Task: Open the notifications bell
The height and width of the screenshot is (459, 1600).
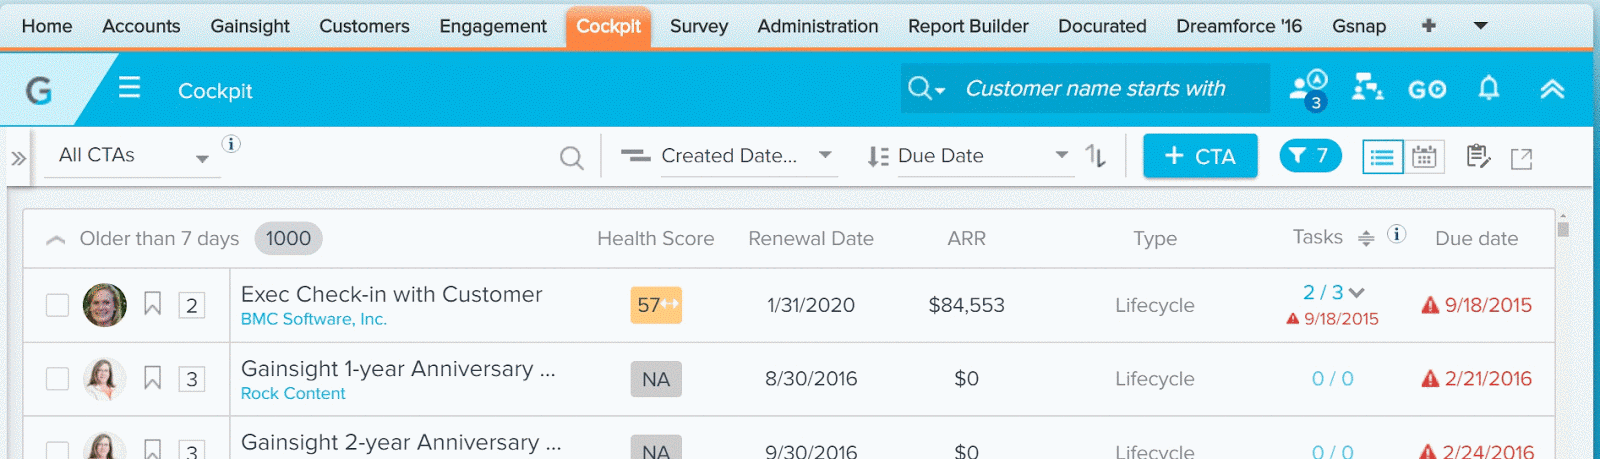Action: coord(1489,88)
